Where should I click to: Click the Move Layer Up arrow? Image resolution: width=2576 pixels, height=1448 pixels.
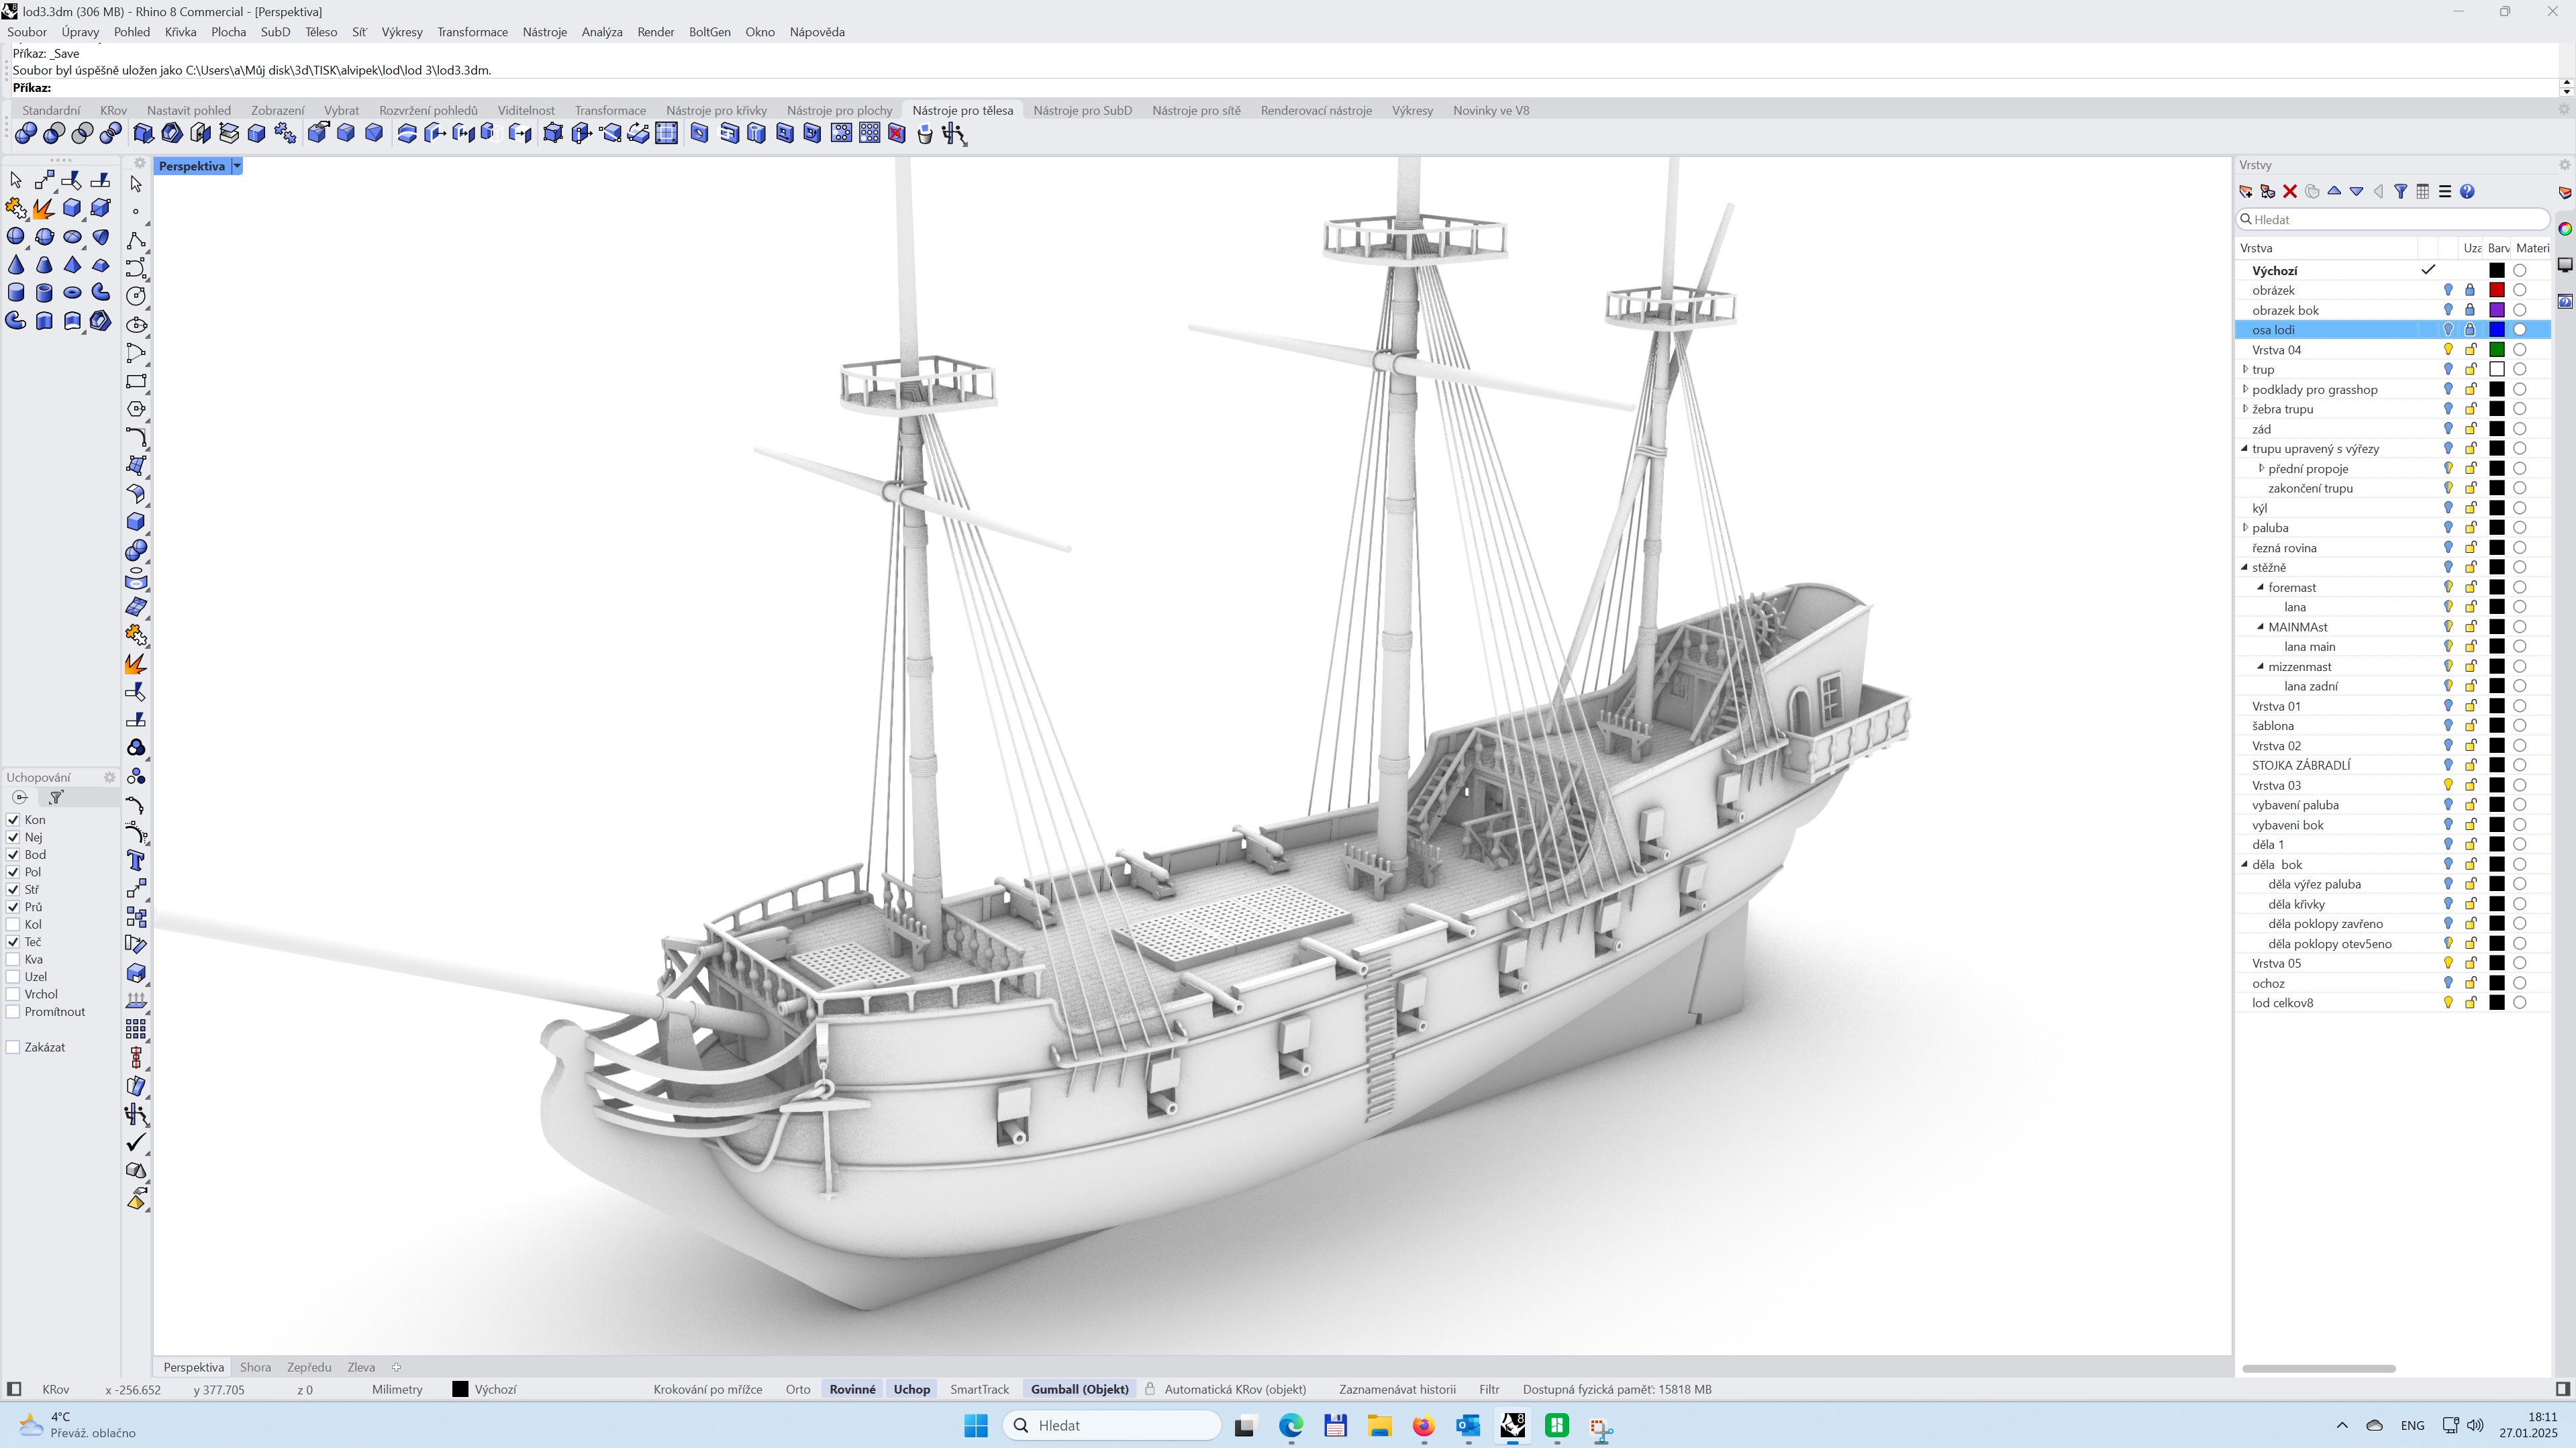[x=2334, y=192]
